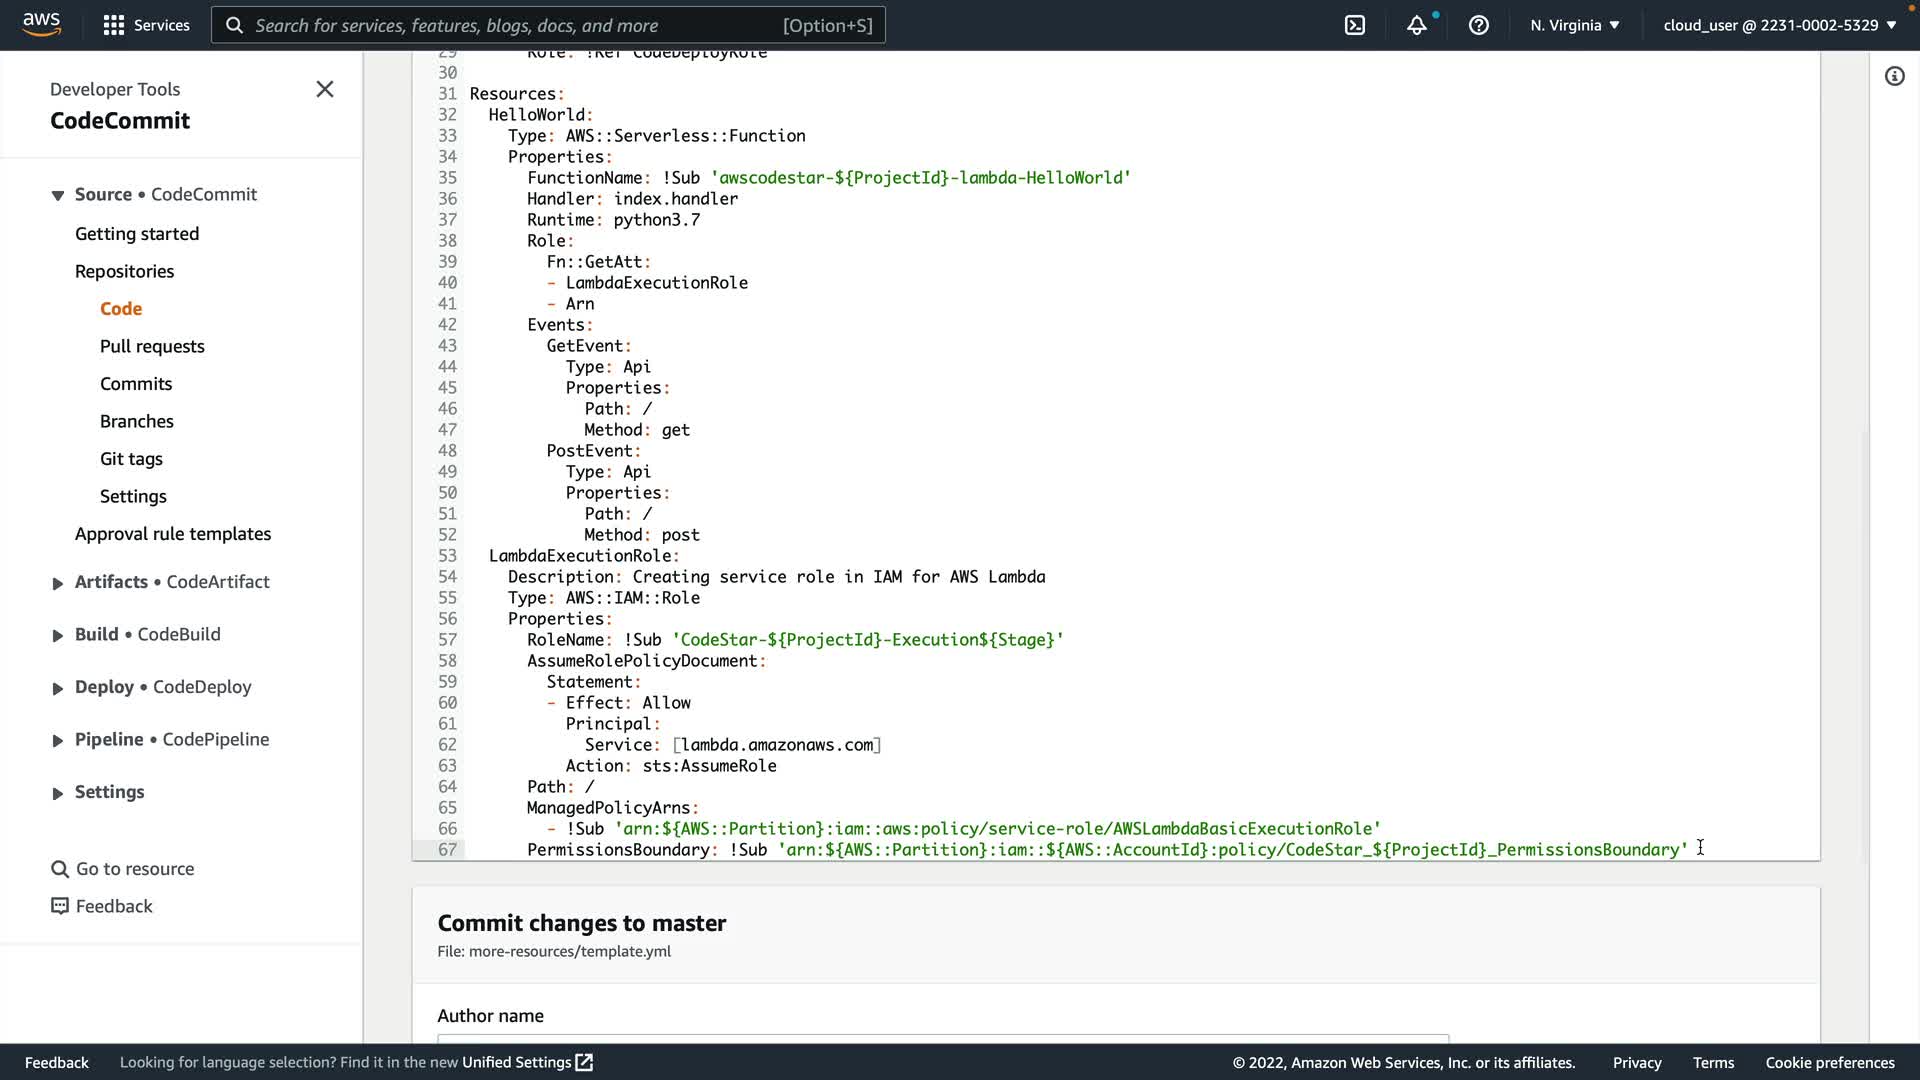
Task: Open the notifications bell
Action: (x=1416, y=25)
